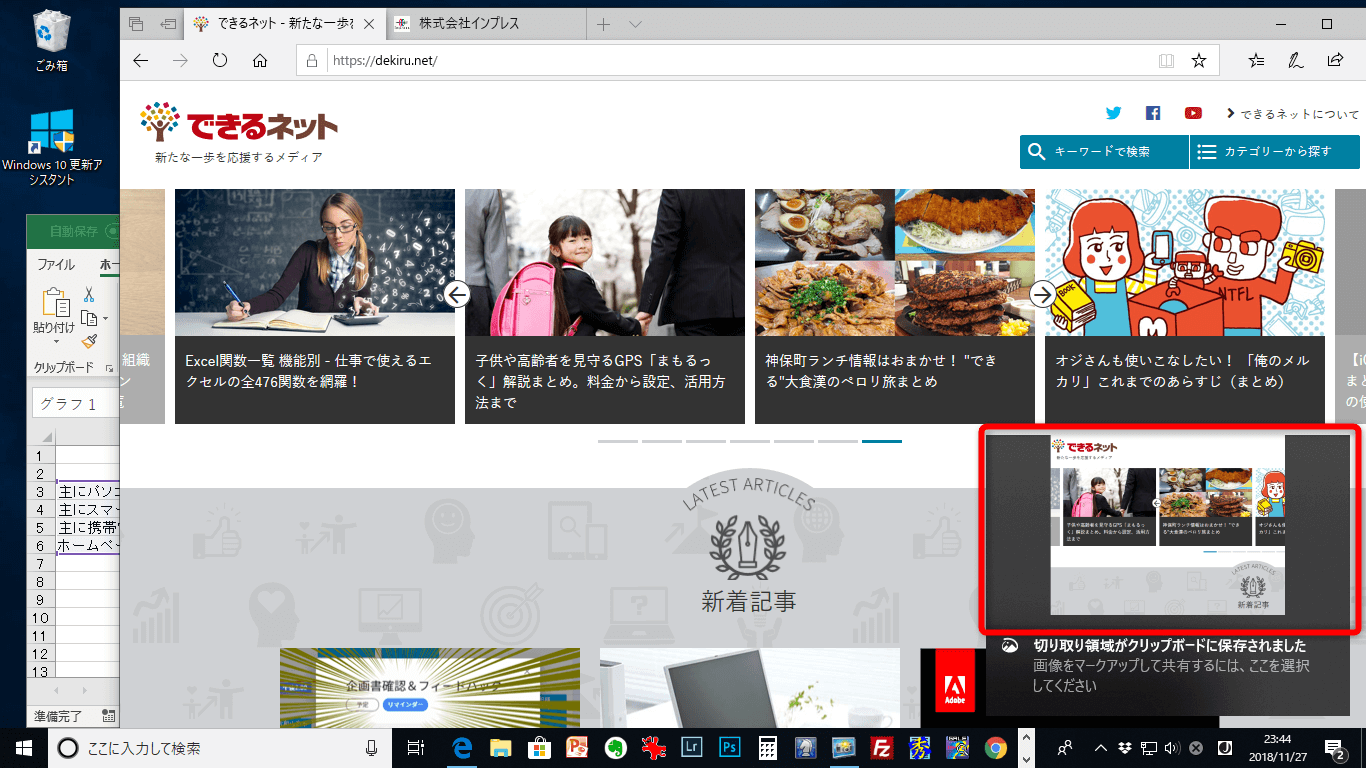Show the Edge tab previews icon
This screenshot has height=768, width=1366.
(x=136, y=24)
